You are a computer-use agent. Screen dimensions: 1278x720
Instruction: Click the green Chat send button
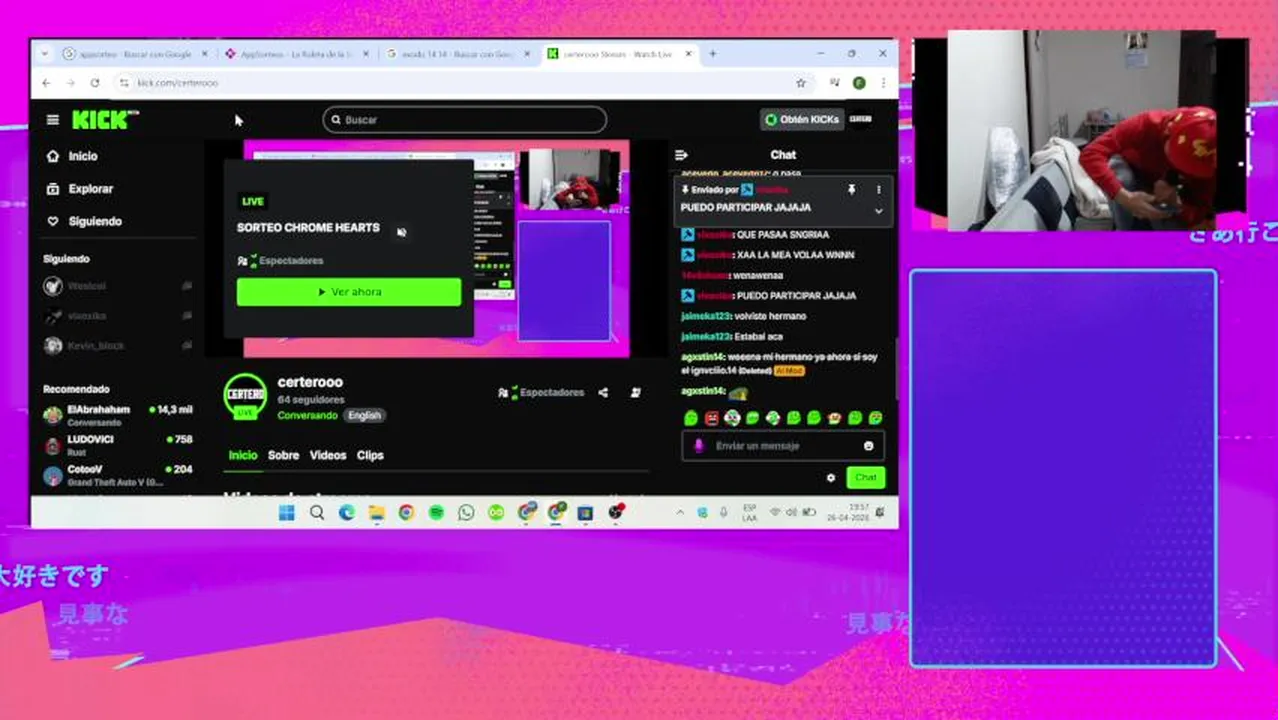tap(865, 478)
